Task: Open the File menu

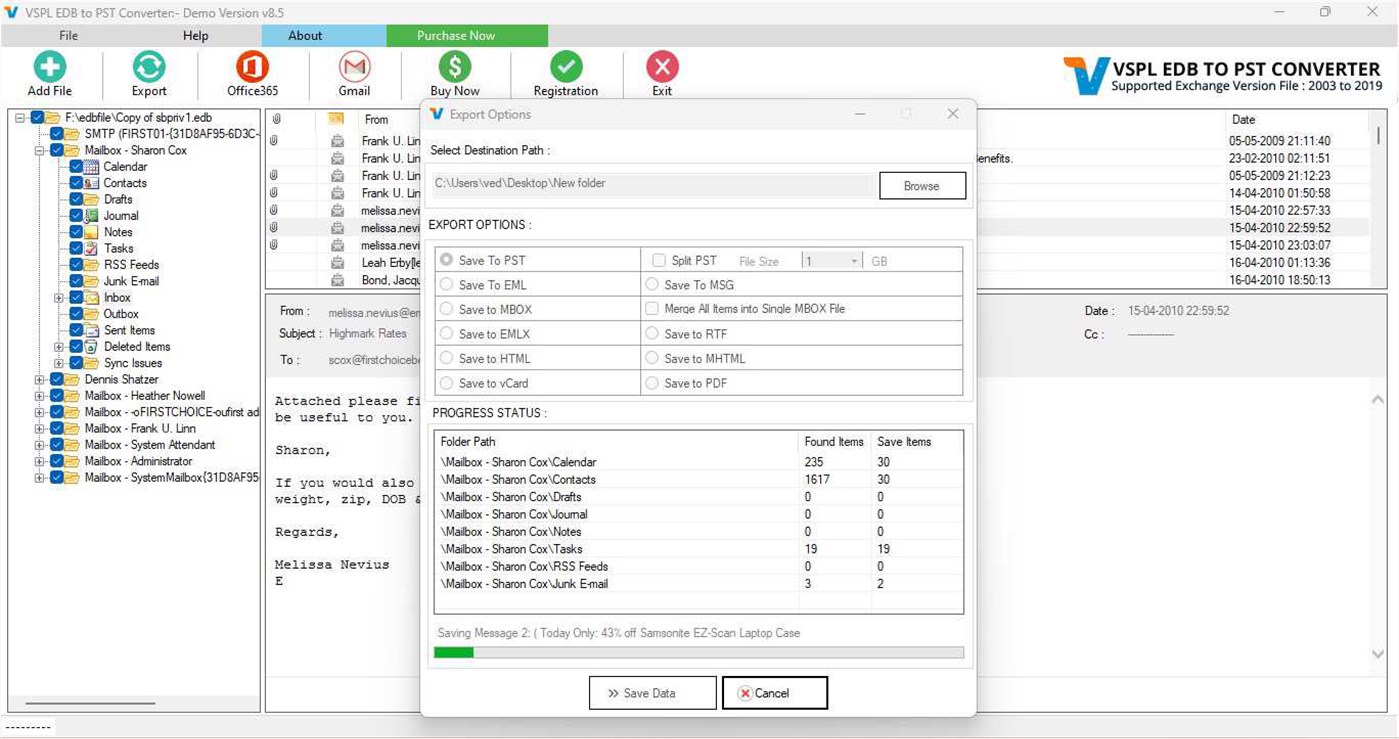Action: point(67,35)
